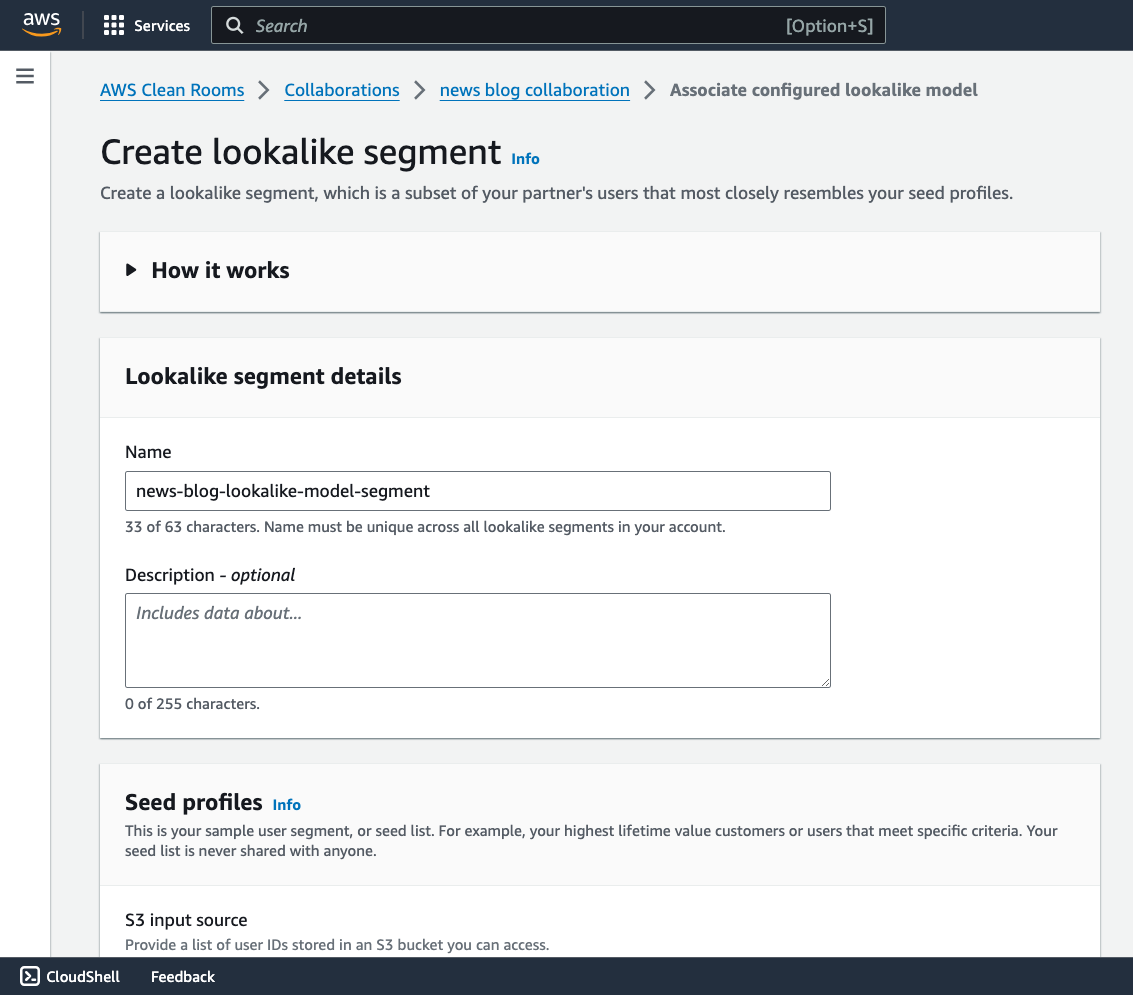Expand the How it works triangle
Viewport: 1133px width, 995px height.
pos(131,270)
